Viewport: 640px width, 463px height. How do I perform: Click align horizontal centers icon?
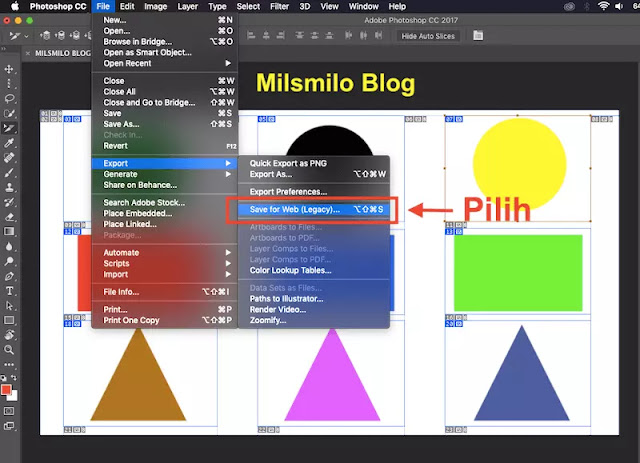click(x=266, y=36)
